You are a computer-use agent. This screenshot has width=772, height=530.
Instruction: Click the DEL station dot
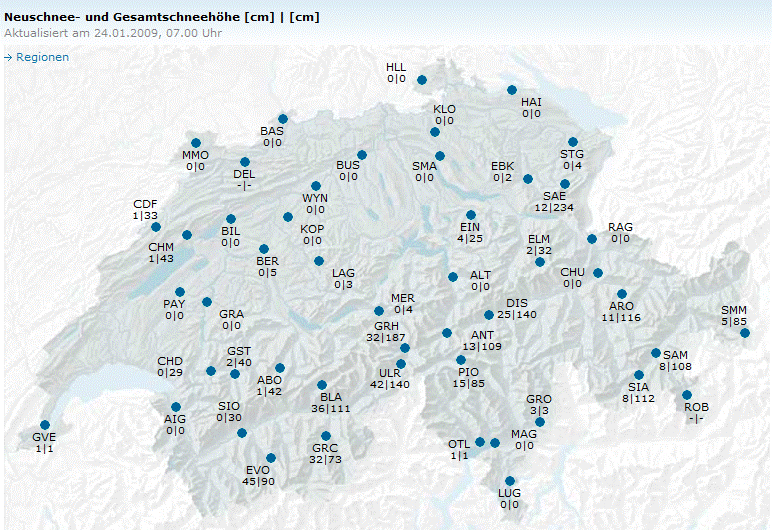coord(245,162)
